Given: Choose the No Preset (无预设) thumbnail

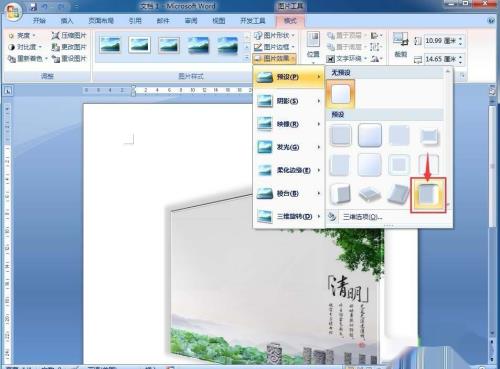Looking at the screenshot, I should (x=340, y=94).
